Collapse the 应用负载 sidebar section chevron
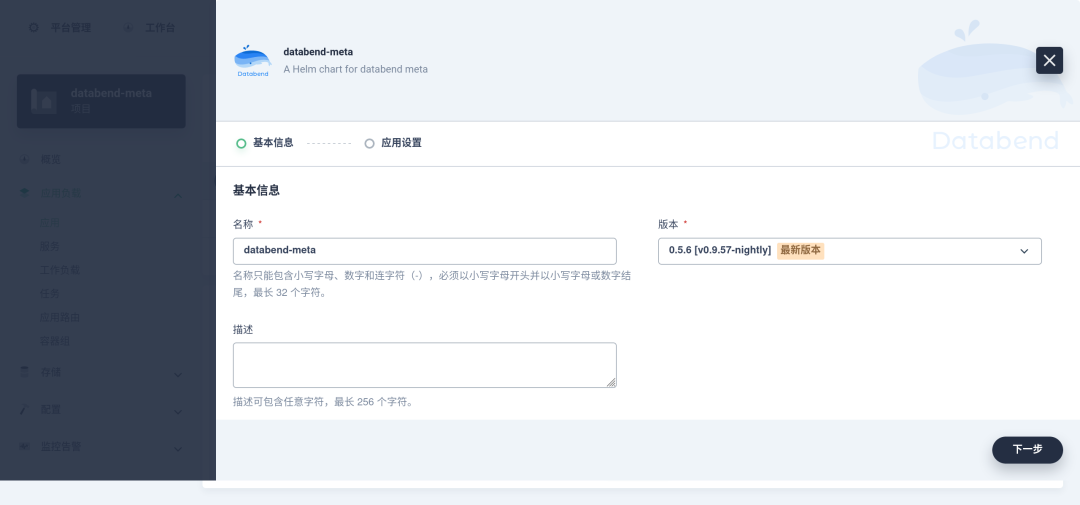Viewport: 1080px width, 505px height. (178, 194)
